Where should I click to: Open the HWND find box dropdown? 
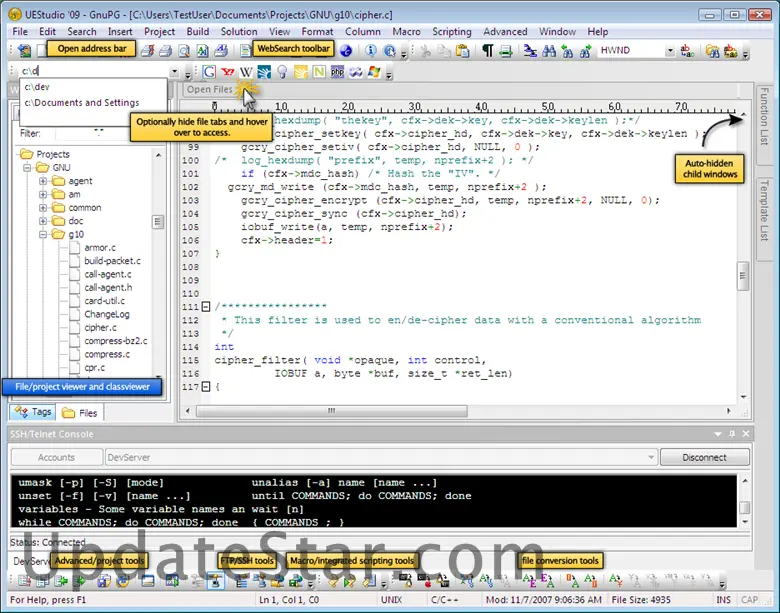(670, 50)
